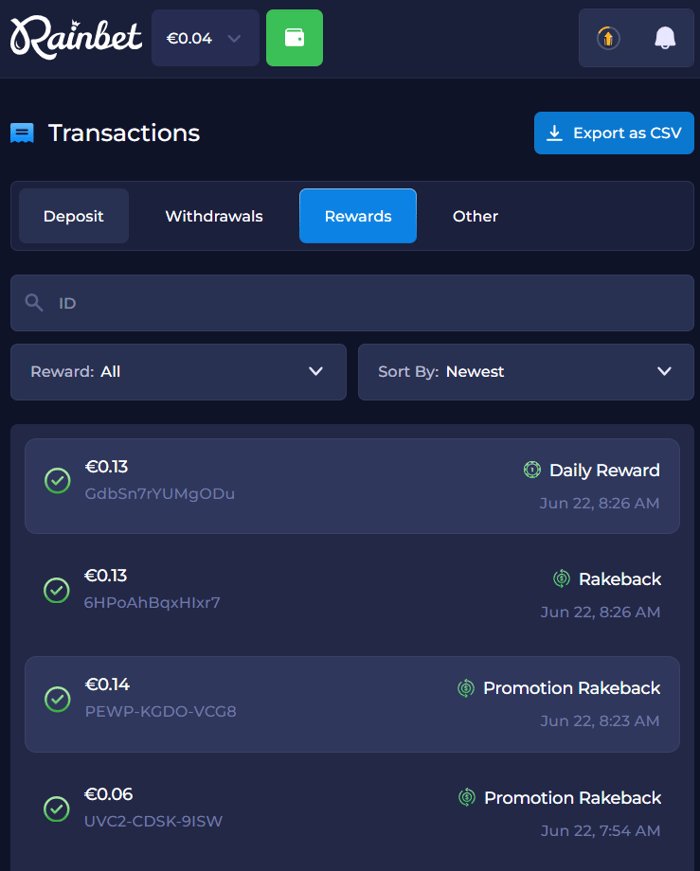Open the notifications bell

664,38
